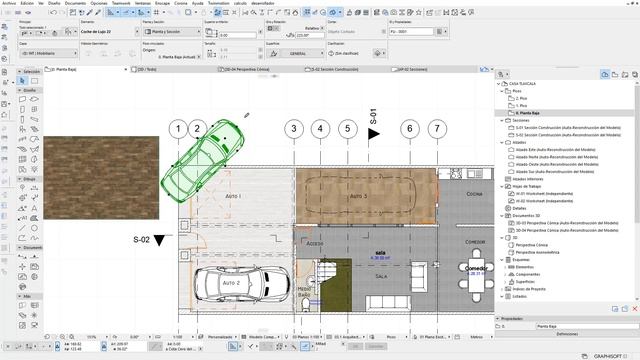The height and width of the screenshot is (360, 640).
Task: Select the Wall tool in Diseño toolbox
Action: point(22,99)
